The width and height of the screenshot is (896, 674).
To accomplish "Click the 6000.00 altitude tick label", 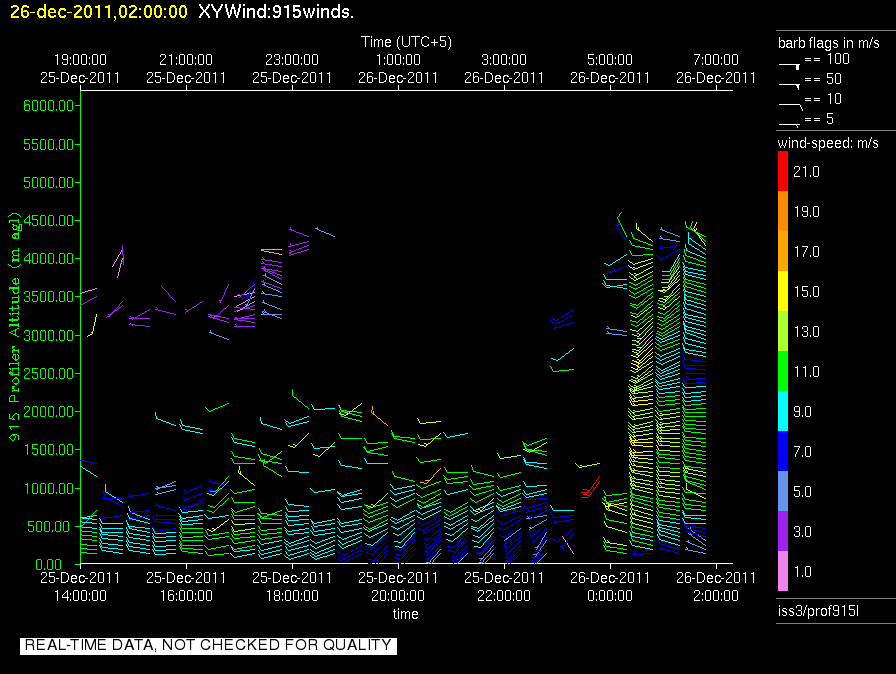I will pyautogui.click(x=49, y=106).
